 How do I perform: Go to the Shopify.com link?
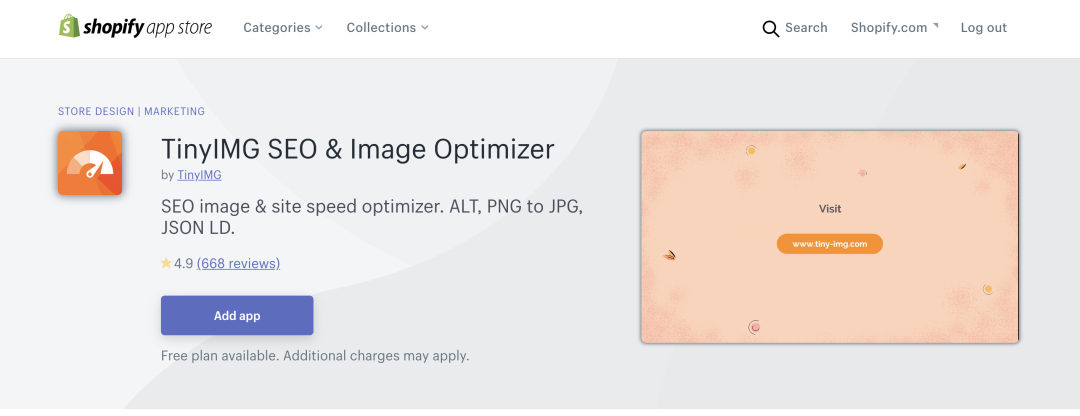click(x=889, y=28)
